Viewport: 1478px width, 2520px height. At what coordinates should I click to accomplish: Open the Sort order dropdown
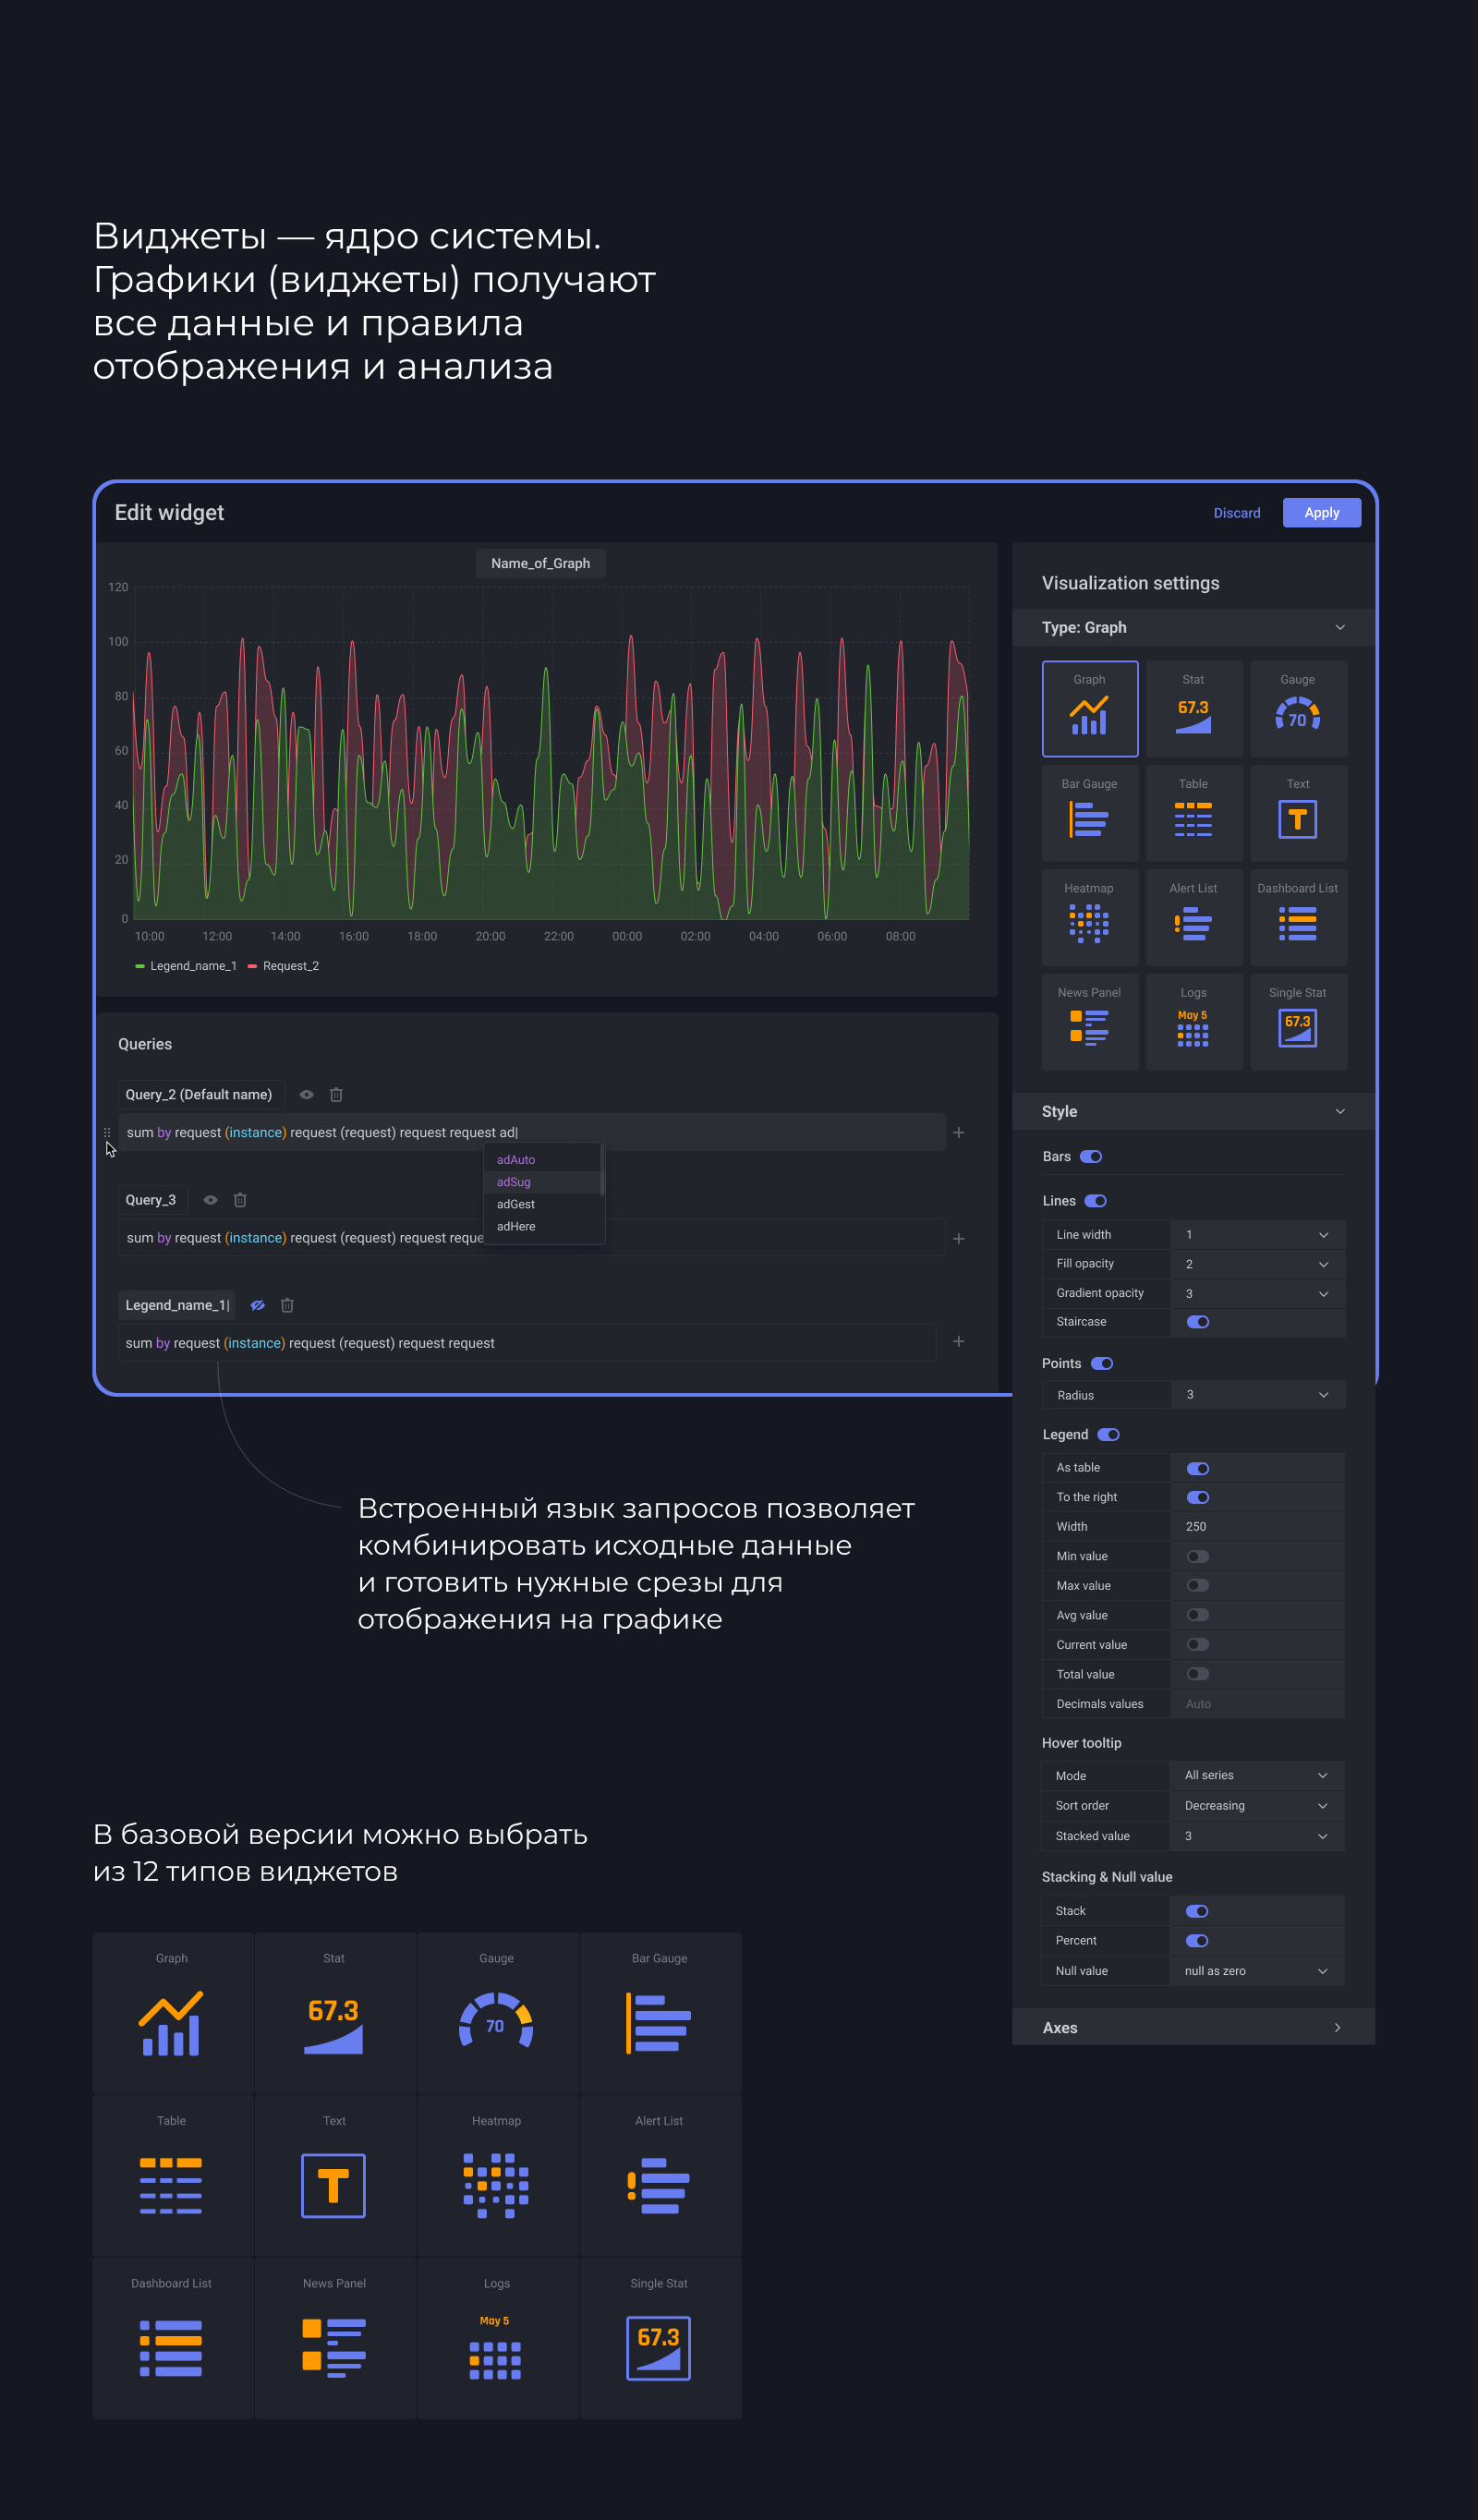pos(1256,1805)
